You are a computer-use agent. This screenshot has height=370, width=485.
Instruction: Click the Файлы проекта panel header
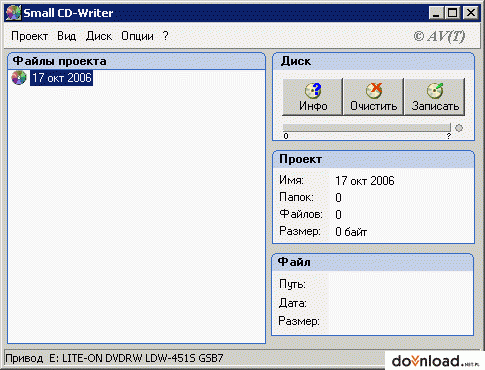pyautogui.click(x=136, y=61)
